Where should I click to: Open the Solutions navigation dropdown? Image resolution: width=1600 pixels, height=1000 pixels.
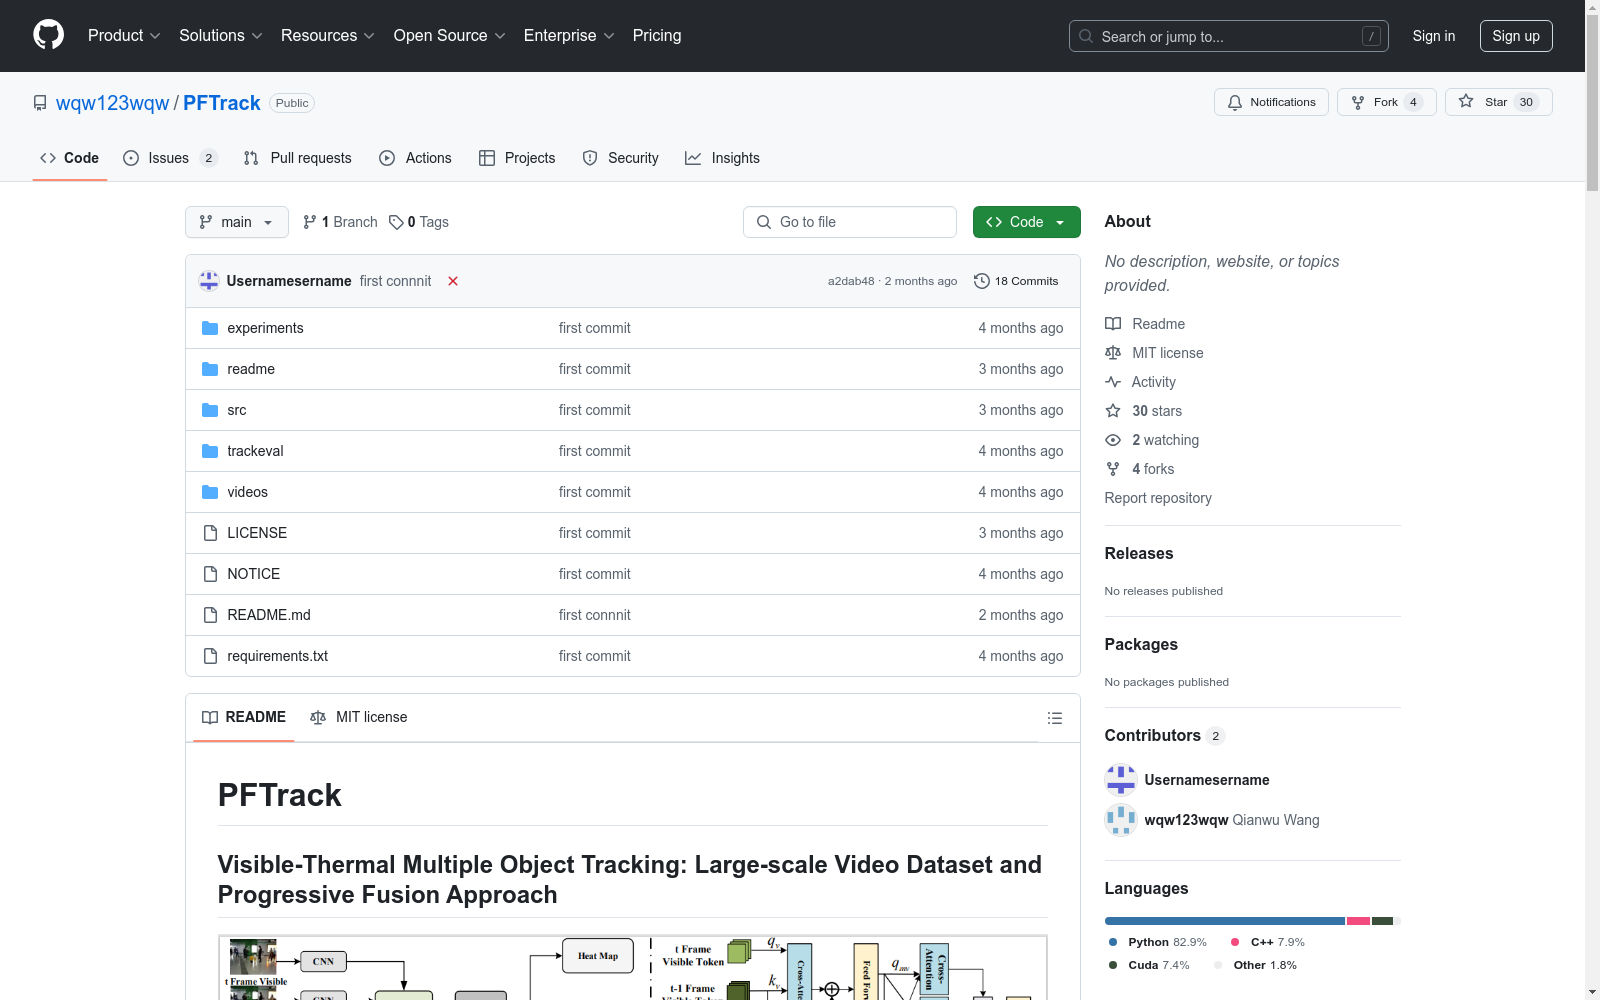point(220,35)
